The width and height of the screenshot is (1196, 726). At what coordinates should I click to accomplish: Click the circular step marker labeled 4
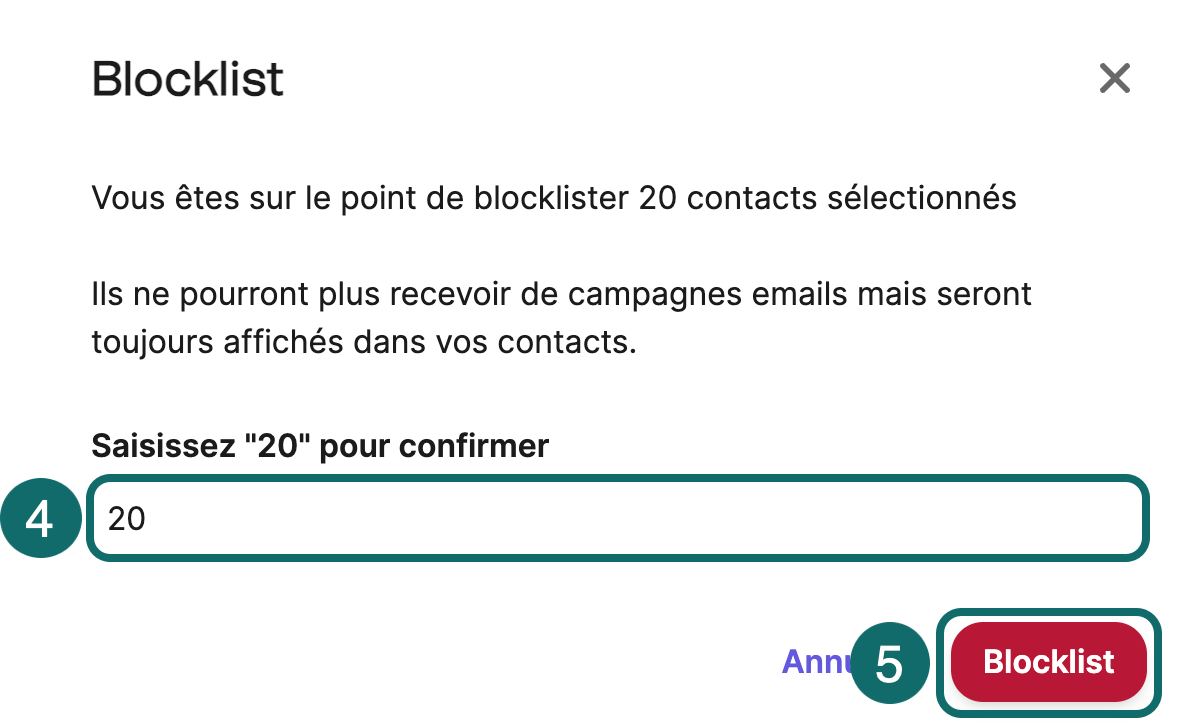[x=41, y=518]
